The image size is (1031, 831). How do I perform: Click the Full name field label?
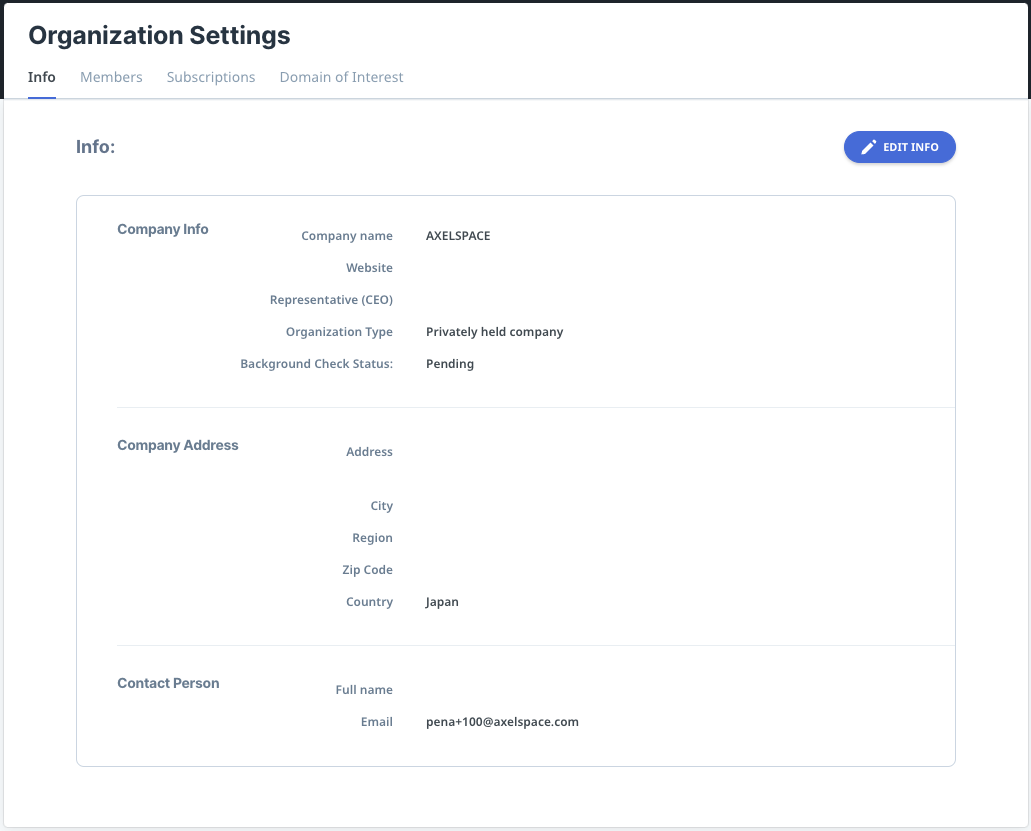(x=364, y=690)
